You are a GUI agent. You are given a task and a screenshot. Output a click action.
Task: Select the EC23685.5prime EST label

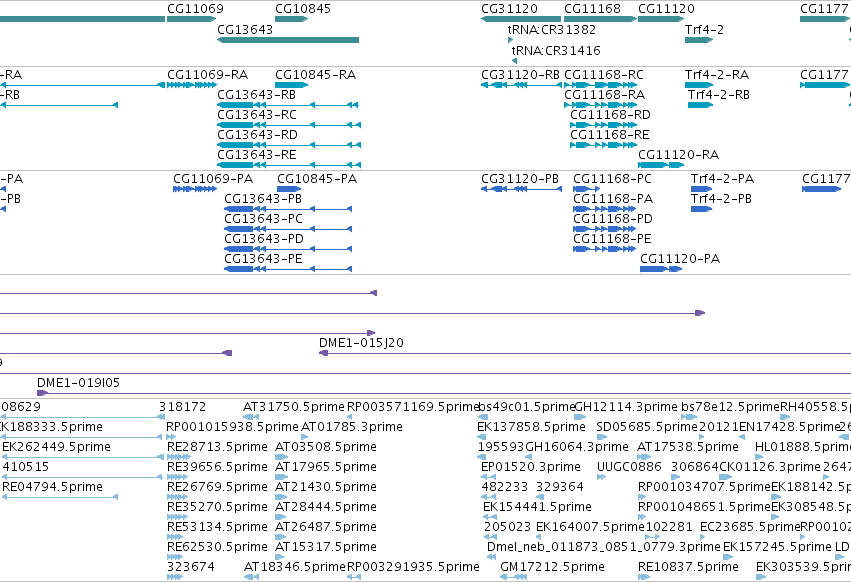click(750, 527)
